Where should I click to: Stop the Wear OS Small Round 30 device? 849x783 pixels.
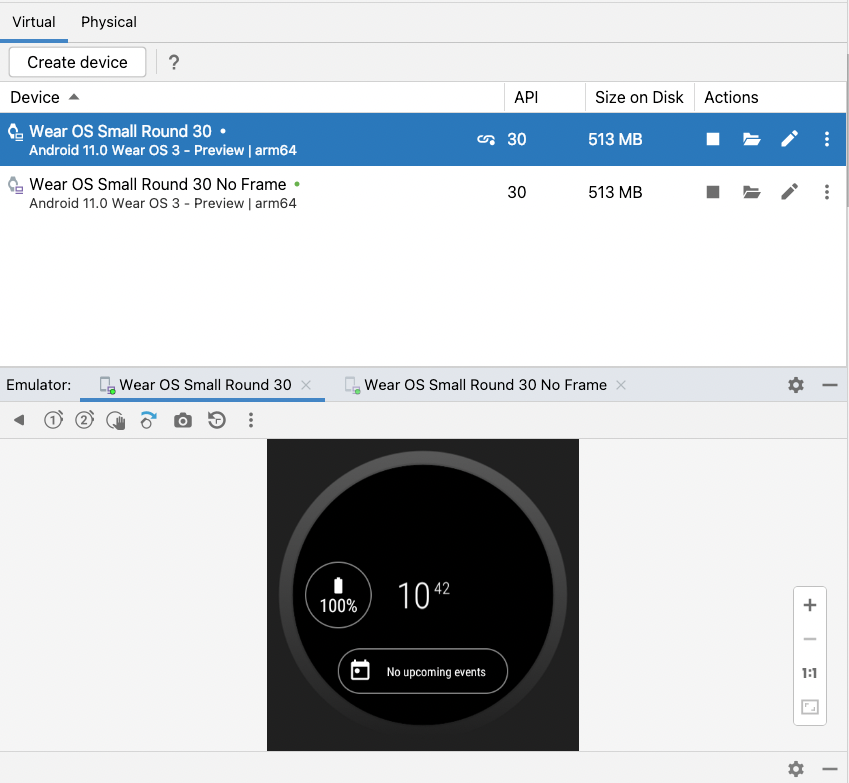[x=713, y=140]
